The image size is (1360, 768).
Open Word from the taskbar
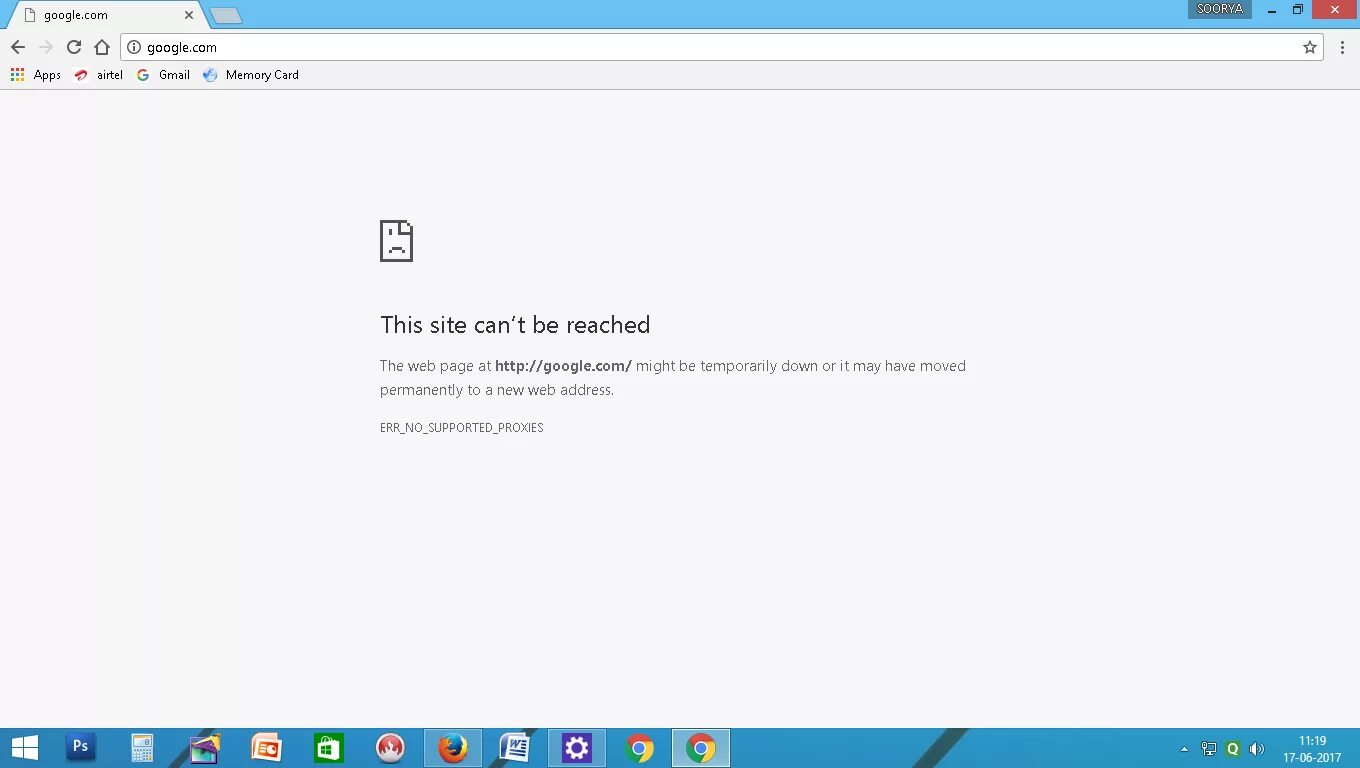tap(514, 747)
